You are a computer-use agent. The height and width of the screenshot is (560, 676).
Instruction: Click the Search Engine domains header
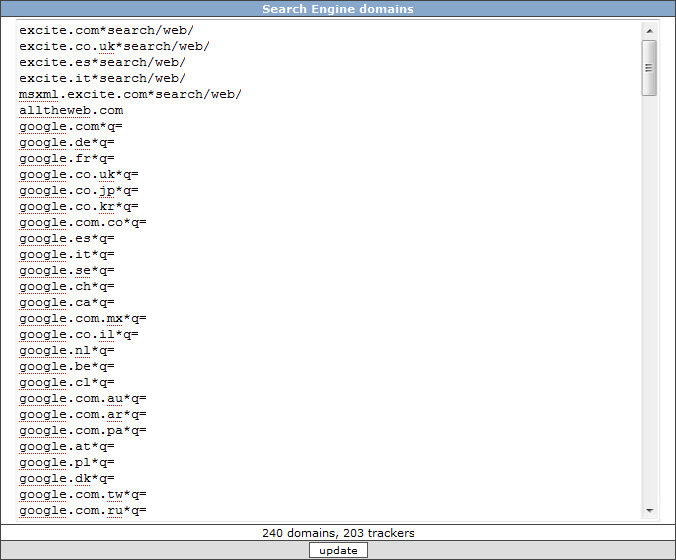pos(338,9)
